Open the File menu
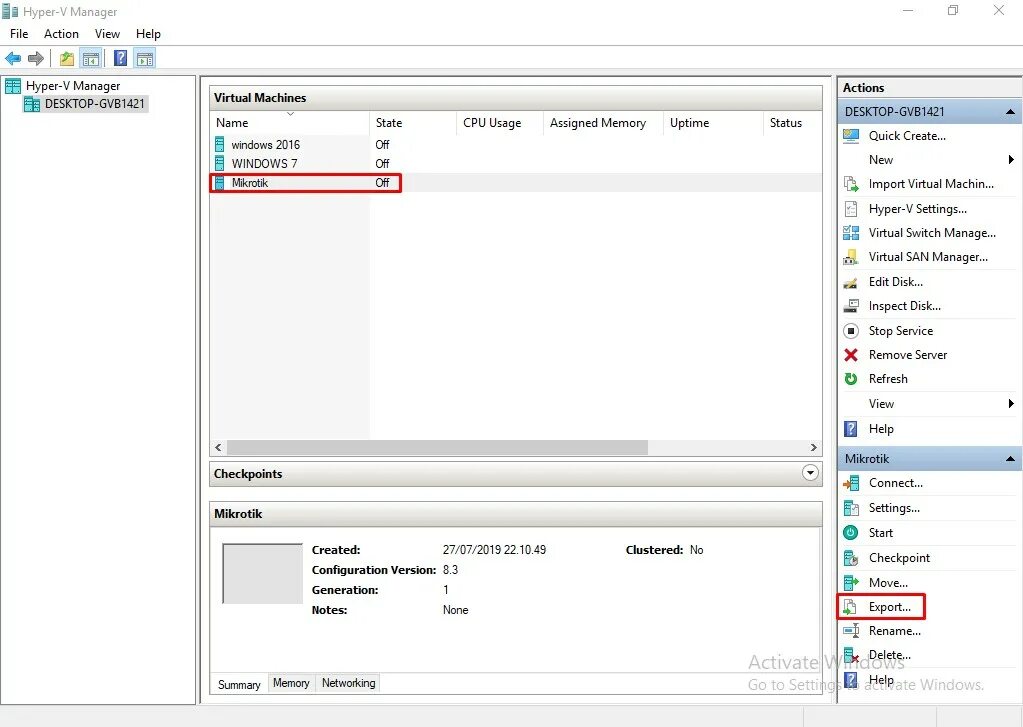 19,34
